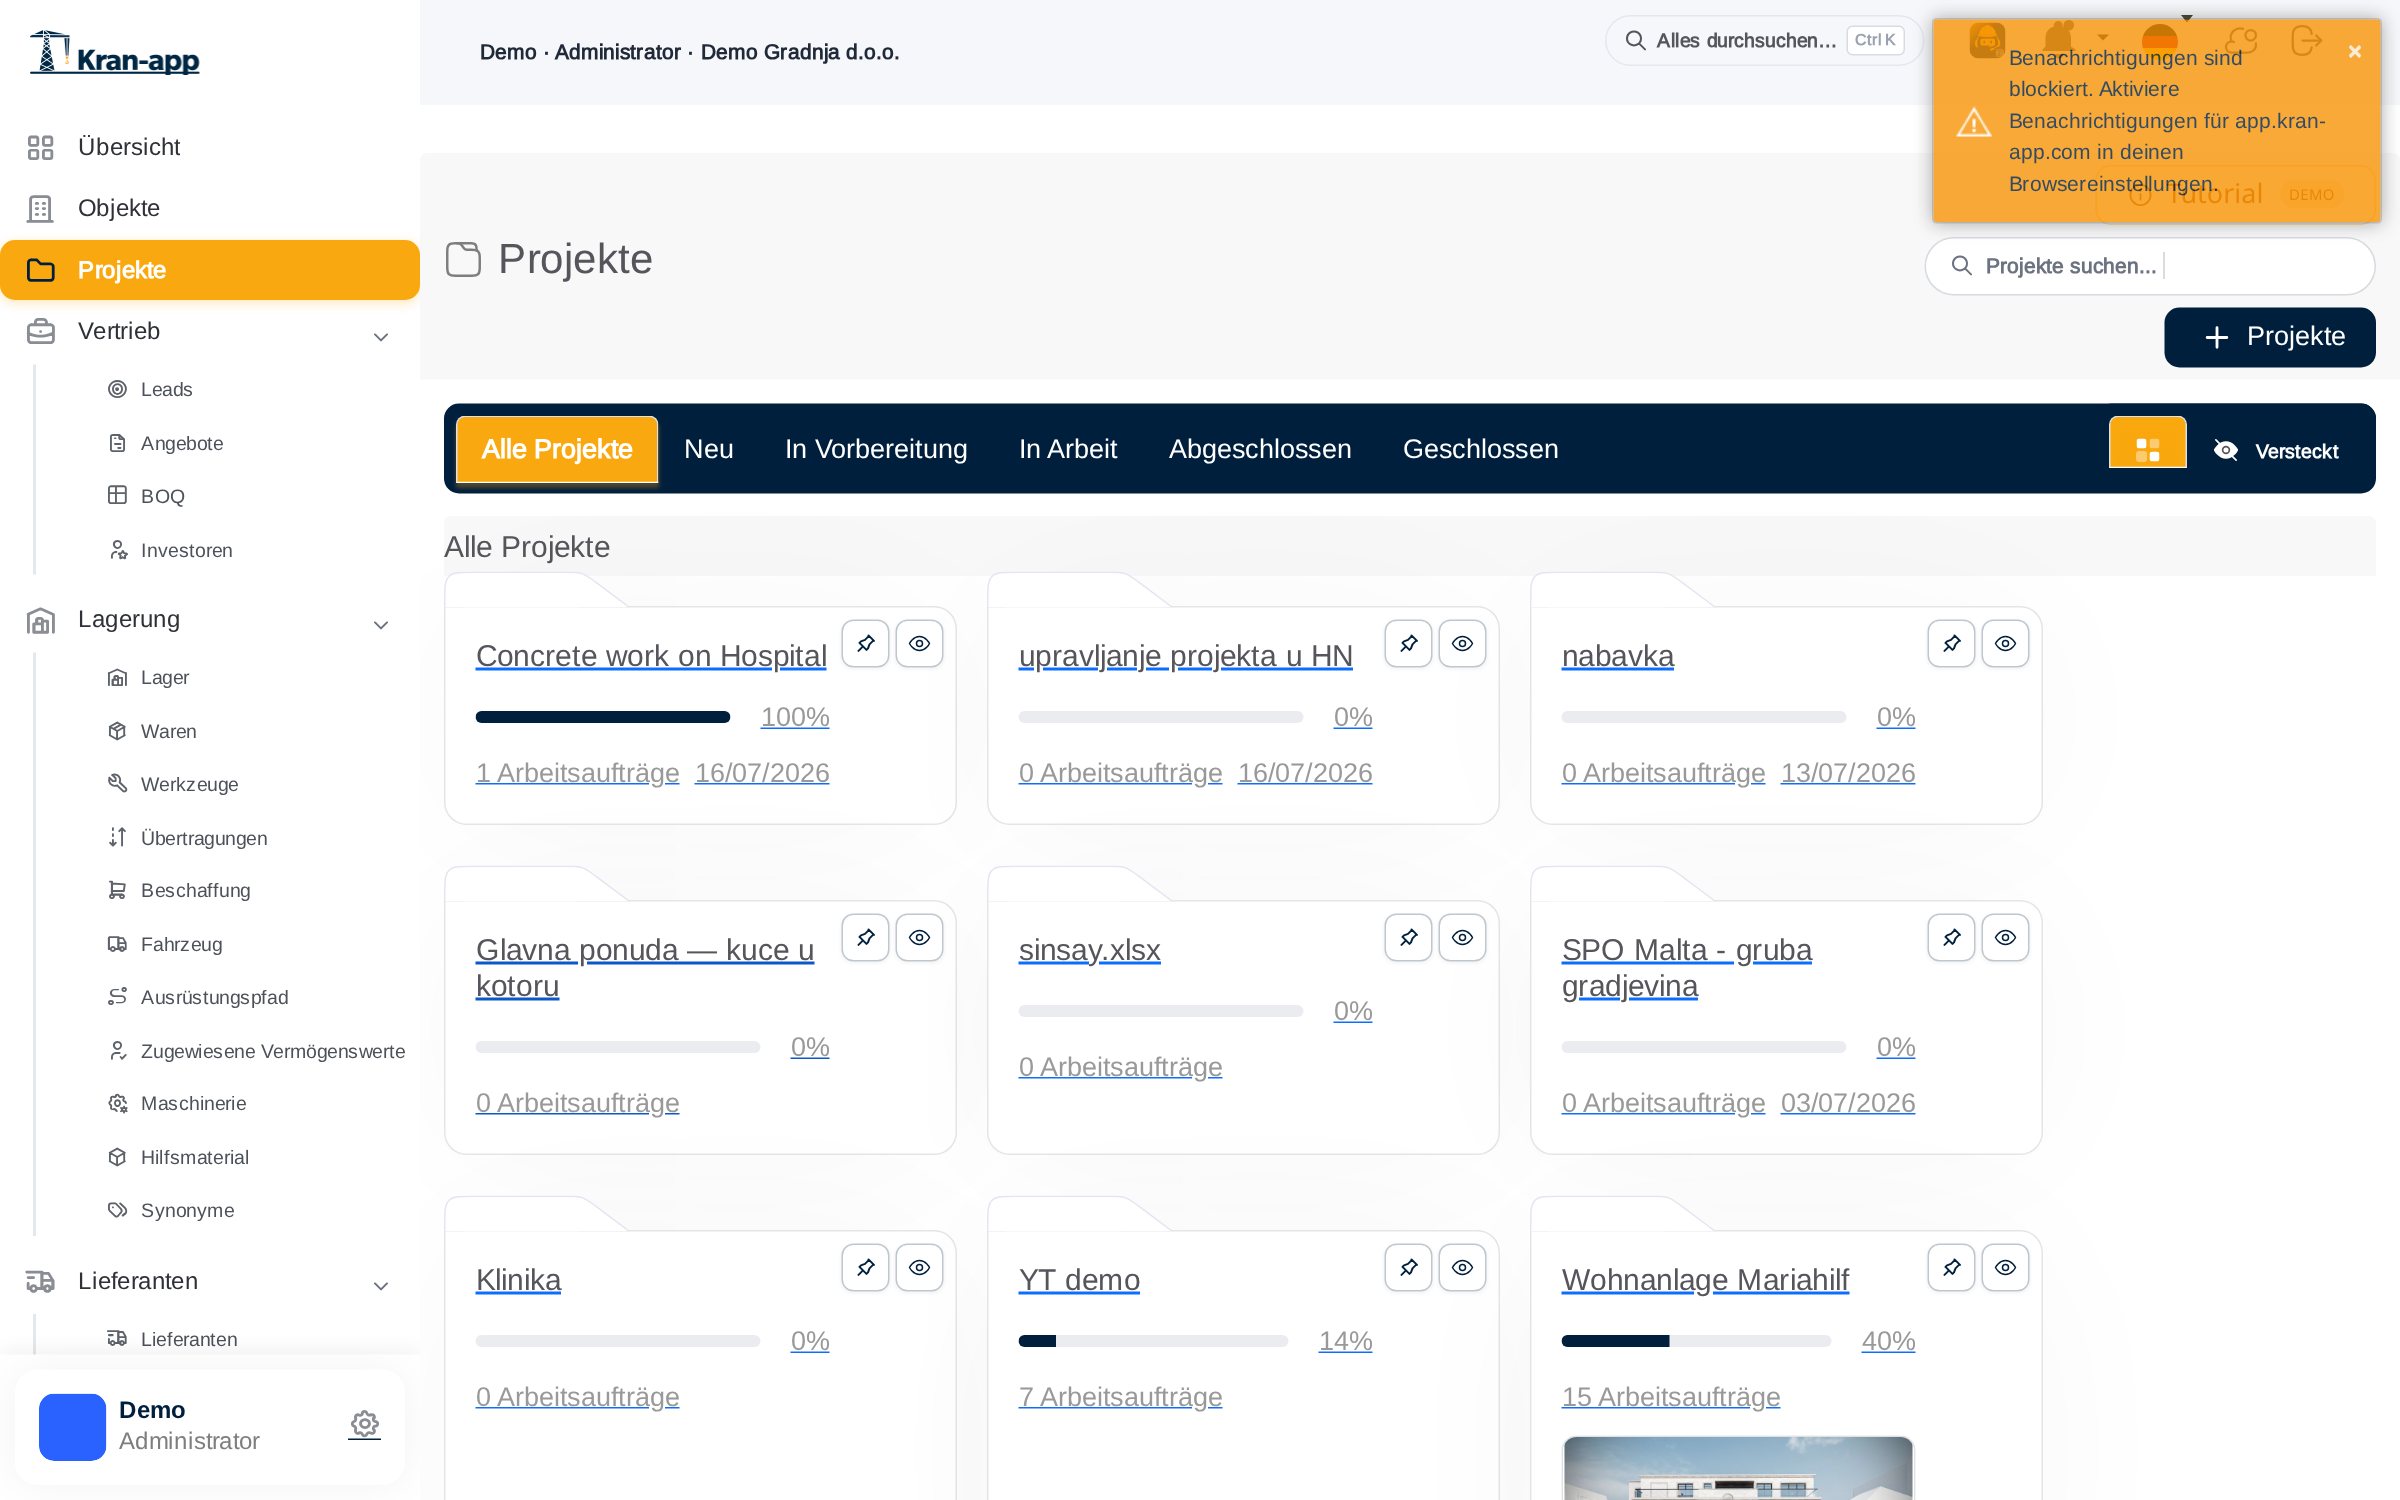Click progress bar of YT demo
This screenshot has height=1500, width=2400.
click(1153, 1341)
